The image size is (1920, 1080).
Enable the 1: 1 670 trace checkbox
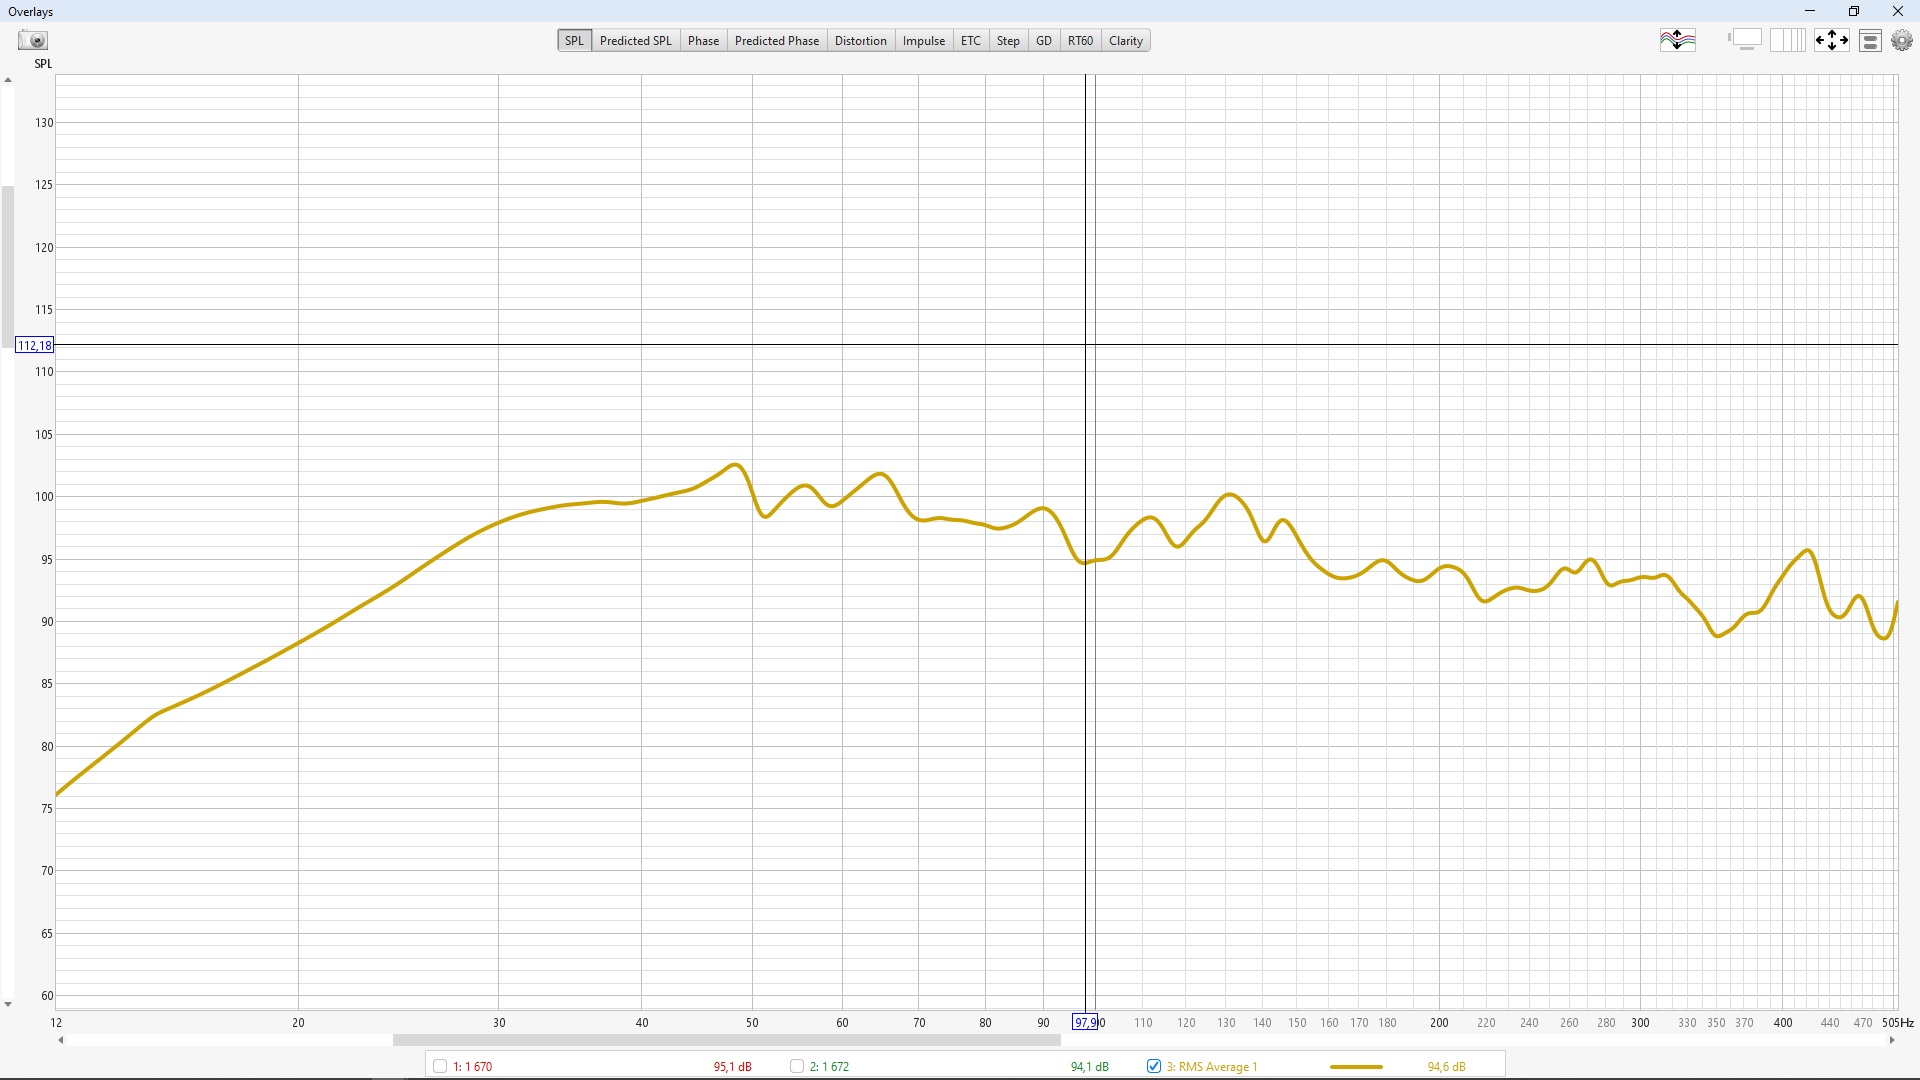click(440, 1066)
